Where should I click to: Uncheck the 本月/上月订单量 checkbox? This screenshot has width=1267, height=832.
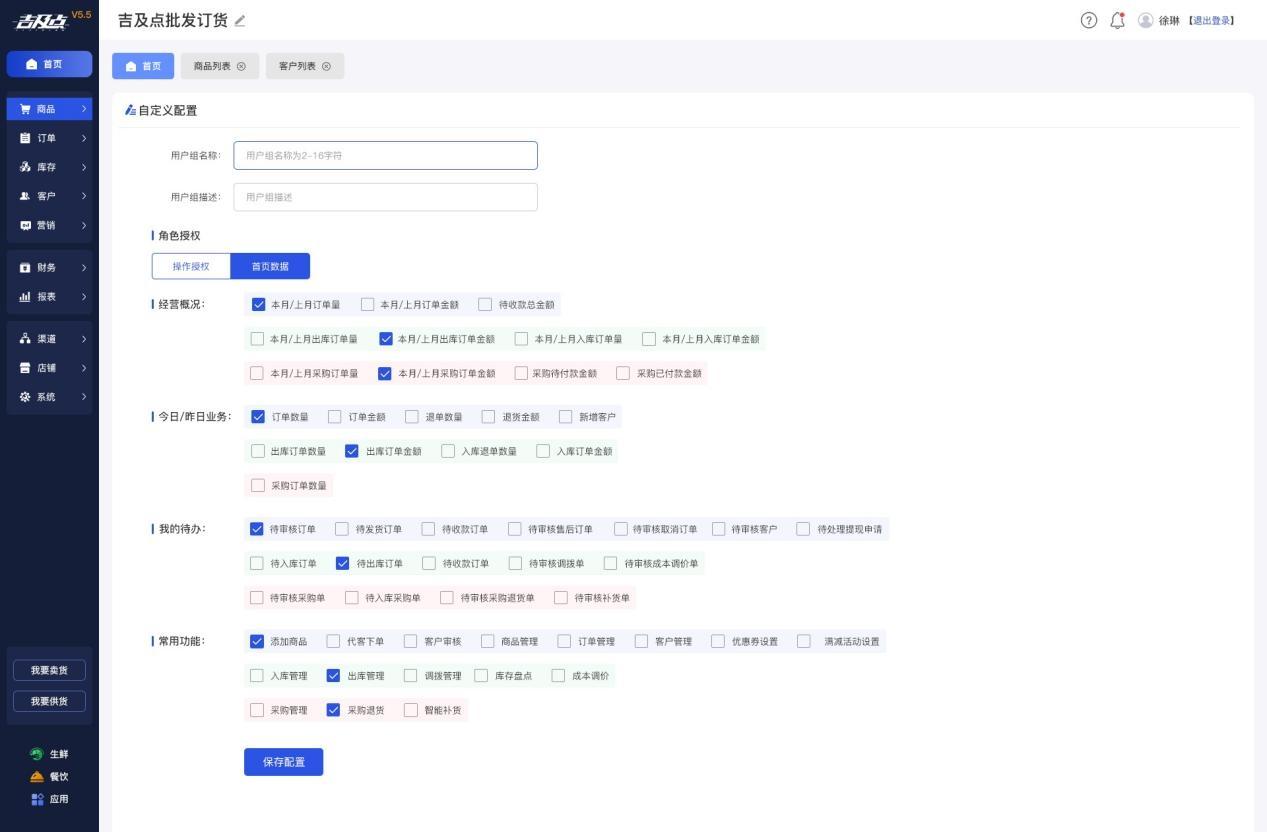pos(259,305)
